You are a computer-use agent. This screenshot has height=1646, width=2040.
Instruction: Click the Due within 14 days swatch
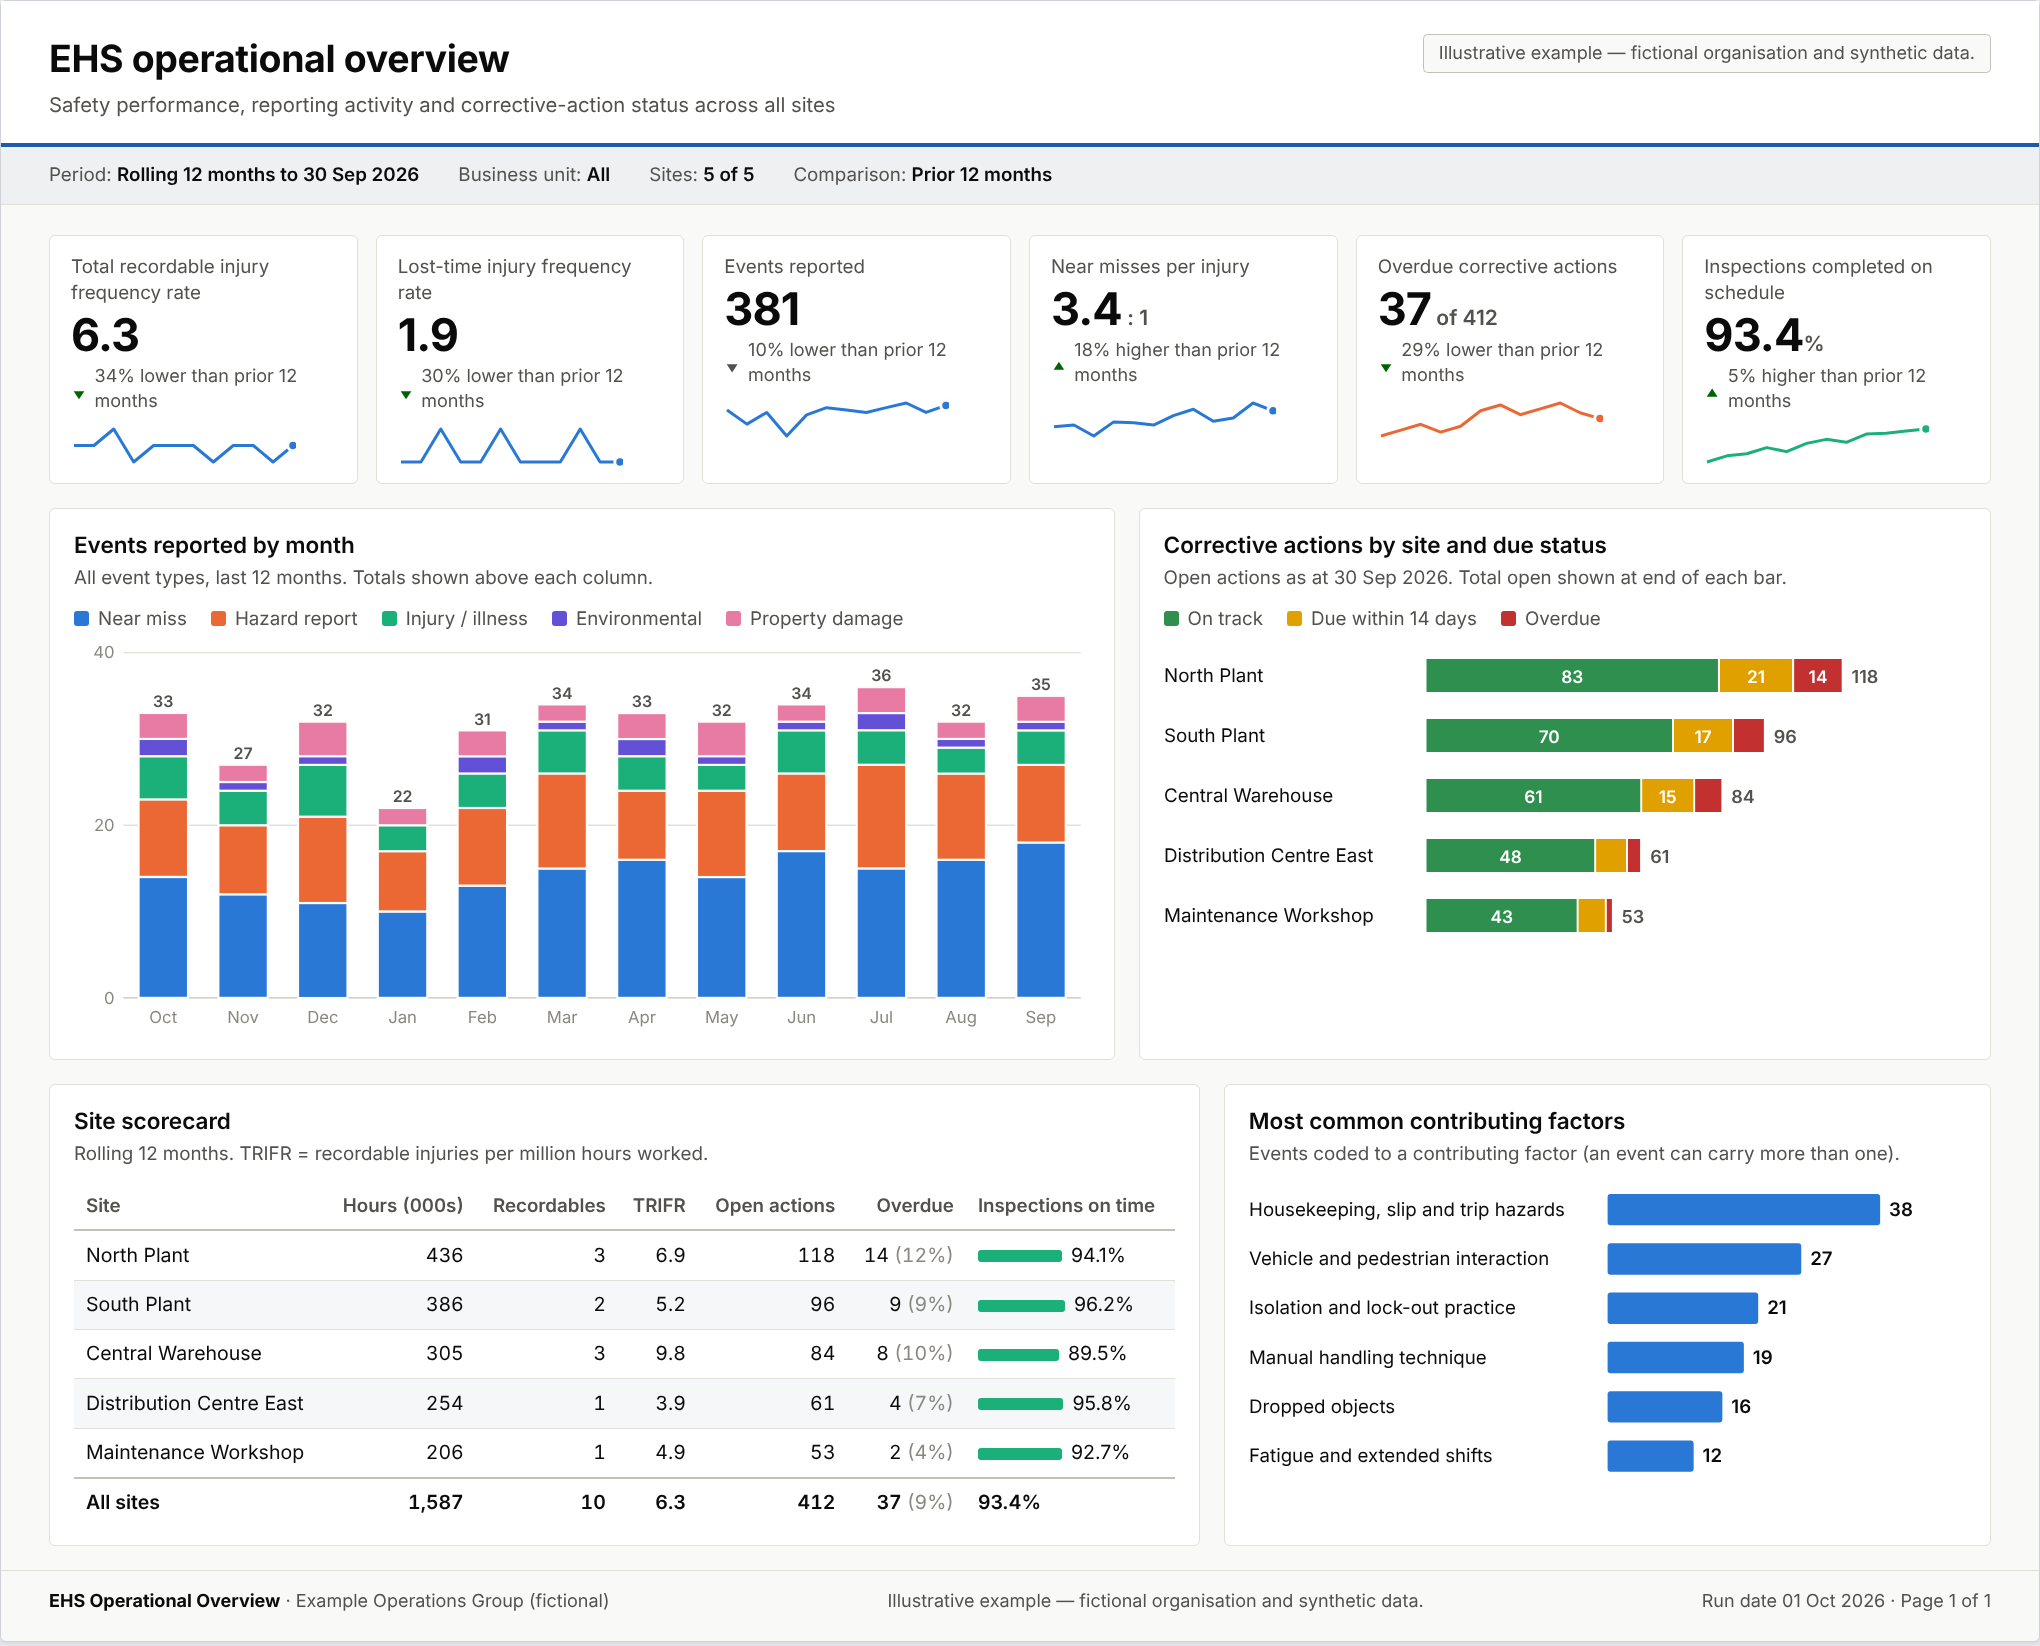pos(1294,619)
